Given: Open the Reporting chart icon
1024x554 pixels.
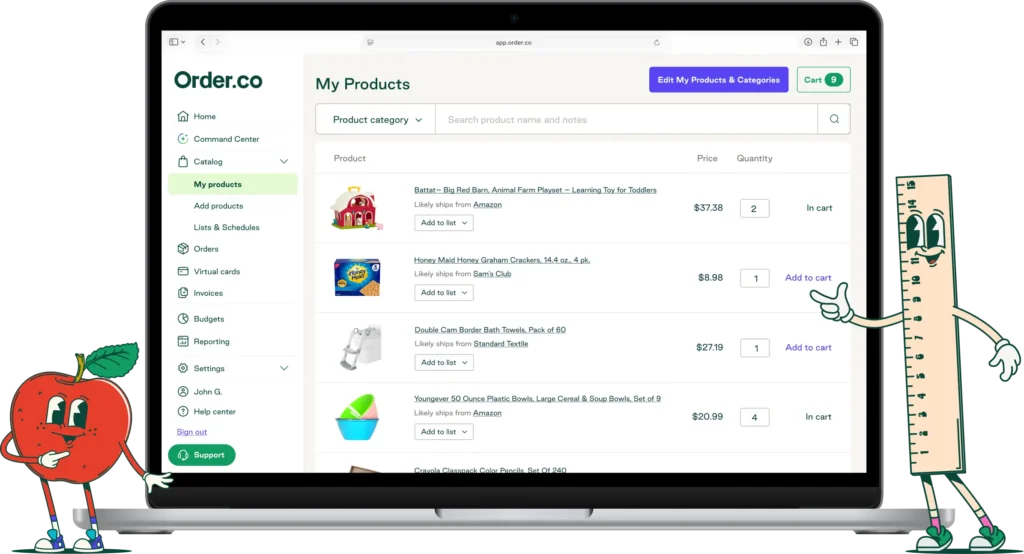Looking at the screenshot, I should point(183,341).
